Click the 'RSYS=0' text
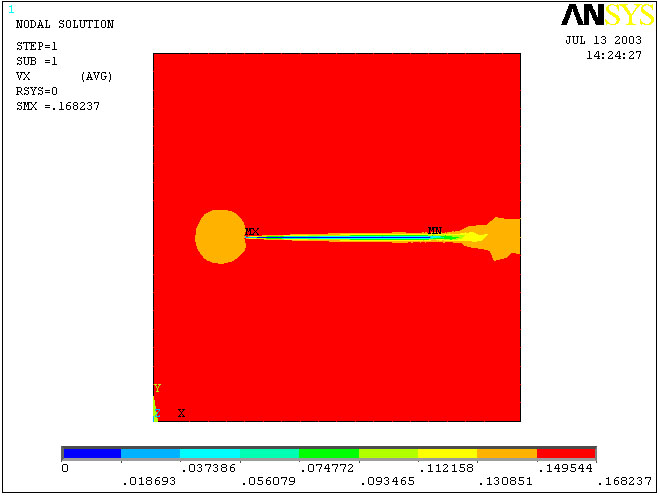 pyautogui.click(x=37, y=91)
